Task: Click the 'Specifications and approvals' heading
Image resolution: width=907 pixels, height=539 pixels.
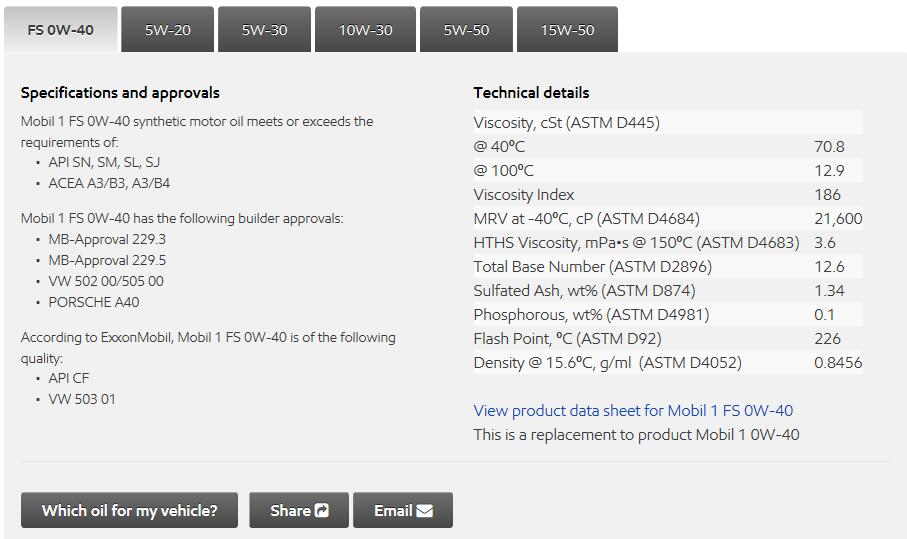Action: tap(120, 93)
